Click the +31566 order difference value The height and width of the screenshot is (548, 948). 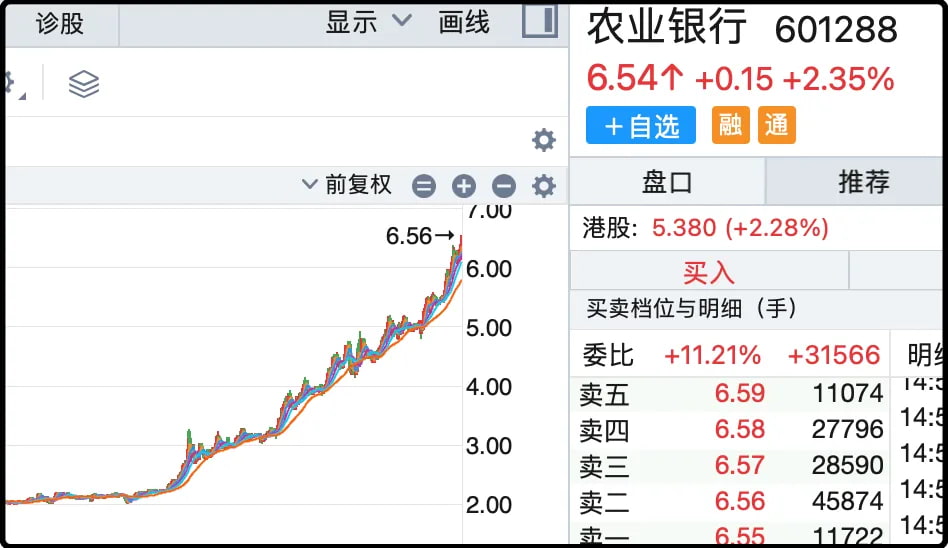tap(834, 355)
